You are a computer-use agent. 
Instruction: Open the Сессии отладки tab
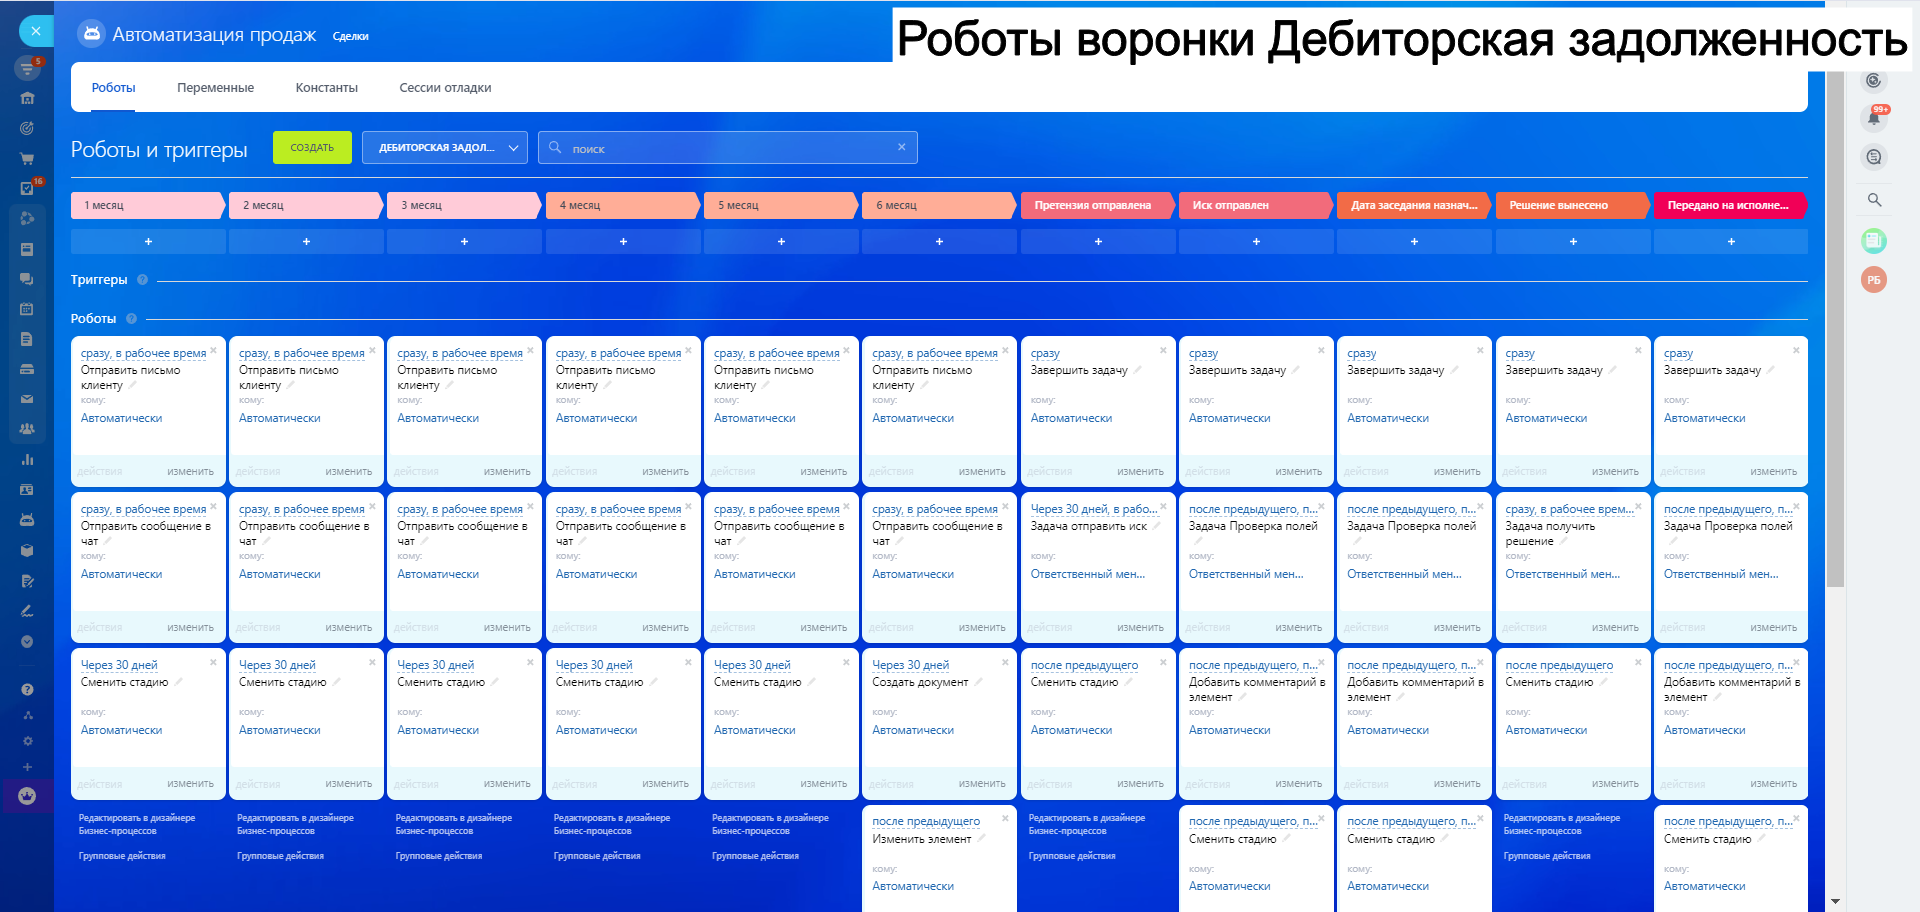[445, 88]
